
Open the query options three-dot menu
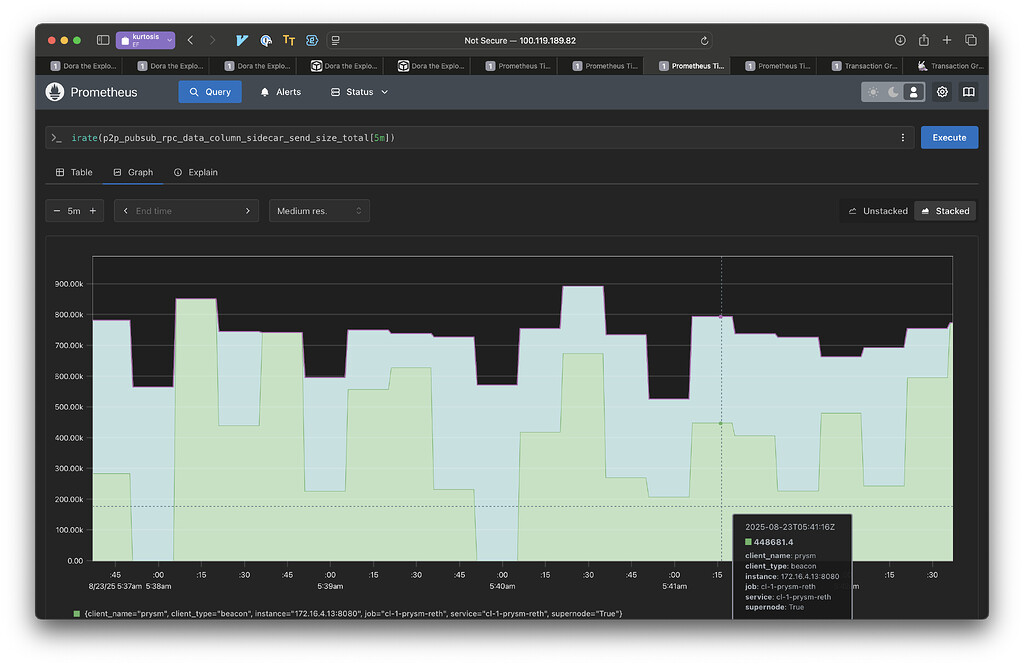point(903,138)
